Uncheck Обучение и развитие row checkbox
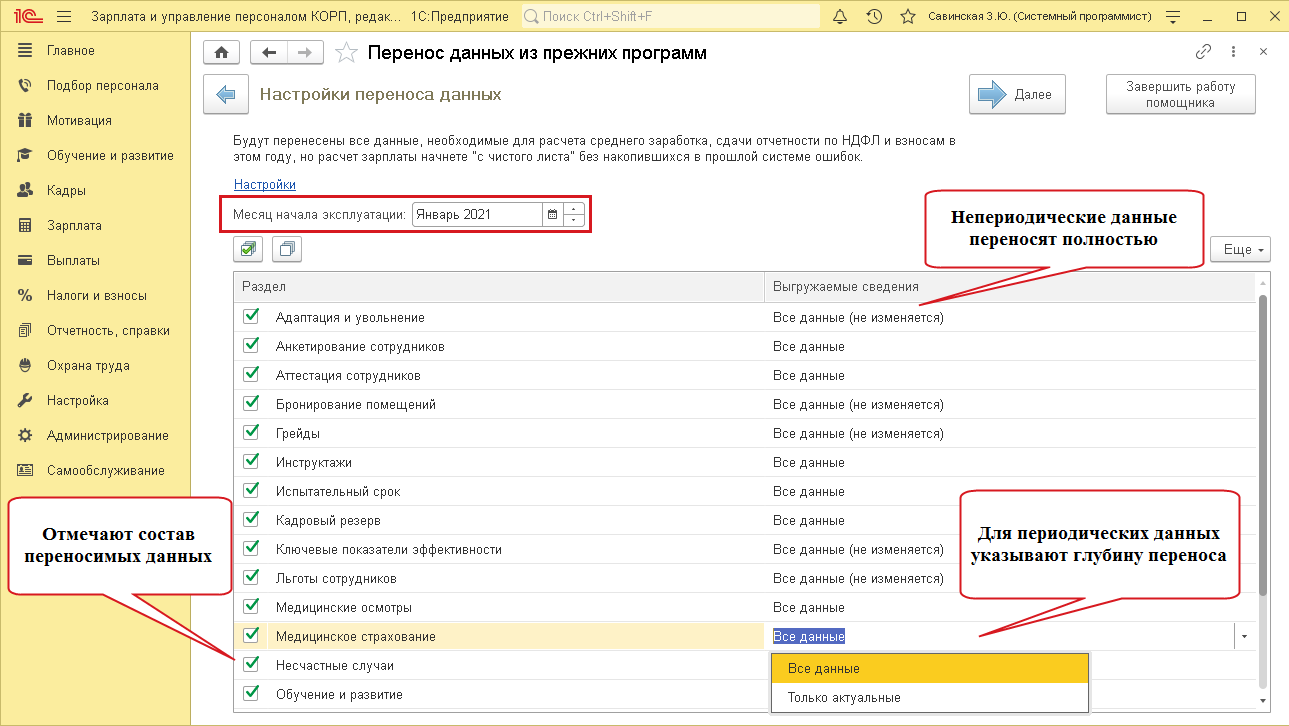Image resolution: width=1289 pixels, height=726 pixels. 252,693
